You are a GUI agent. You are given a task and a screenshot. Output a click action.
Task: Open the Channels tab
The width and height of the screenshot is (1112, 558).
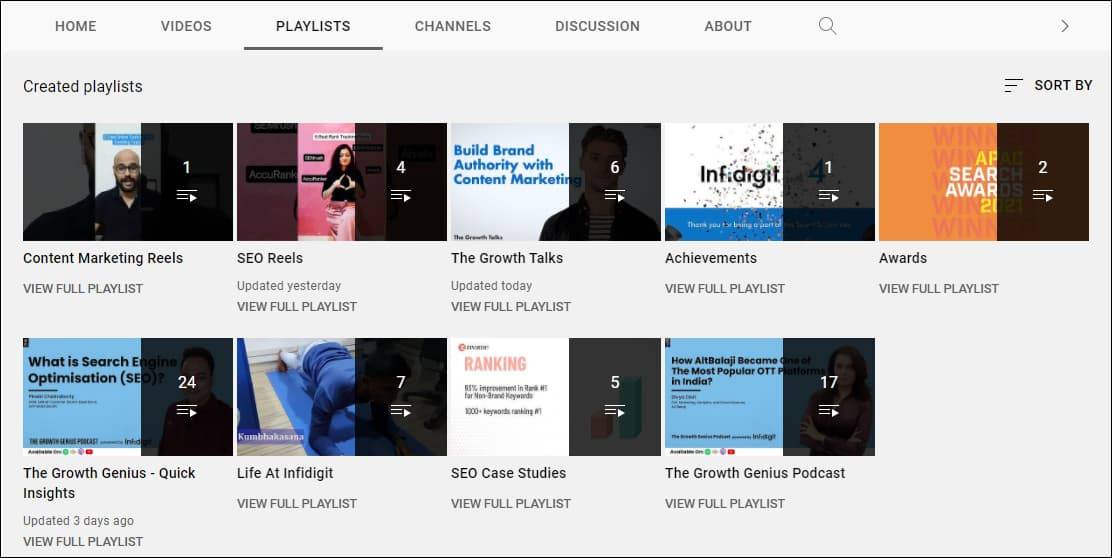[x=452, y=26]
